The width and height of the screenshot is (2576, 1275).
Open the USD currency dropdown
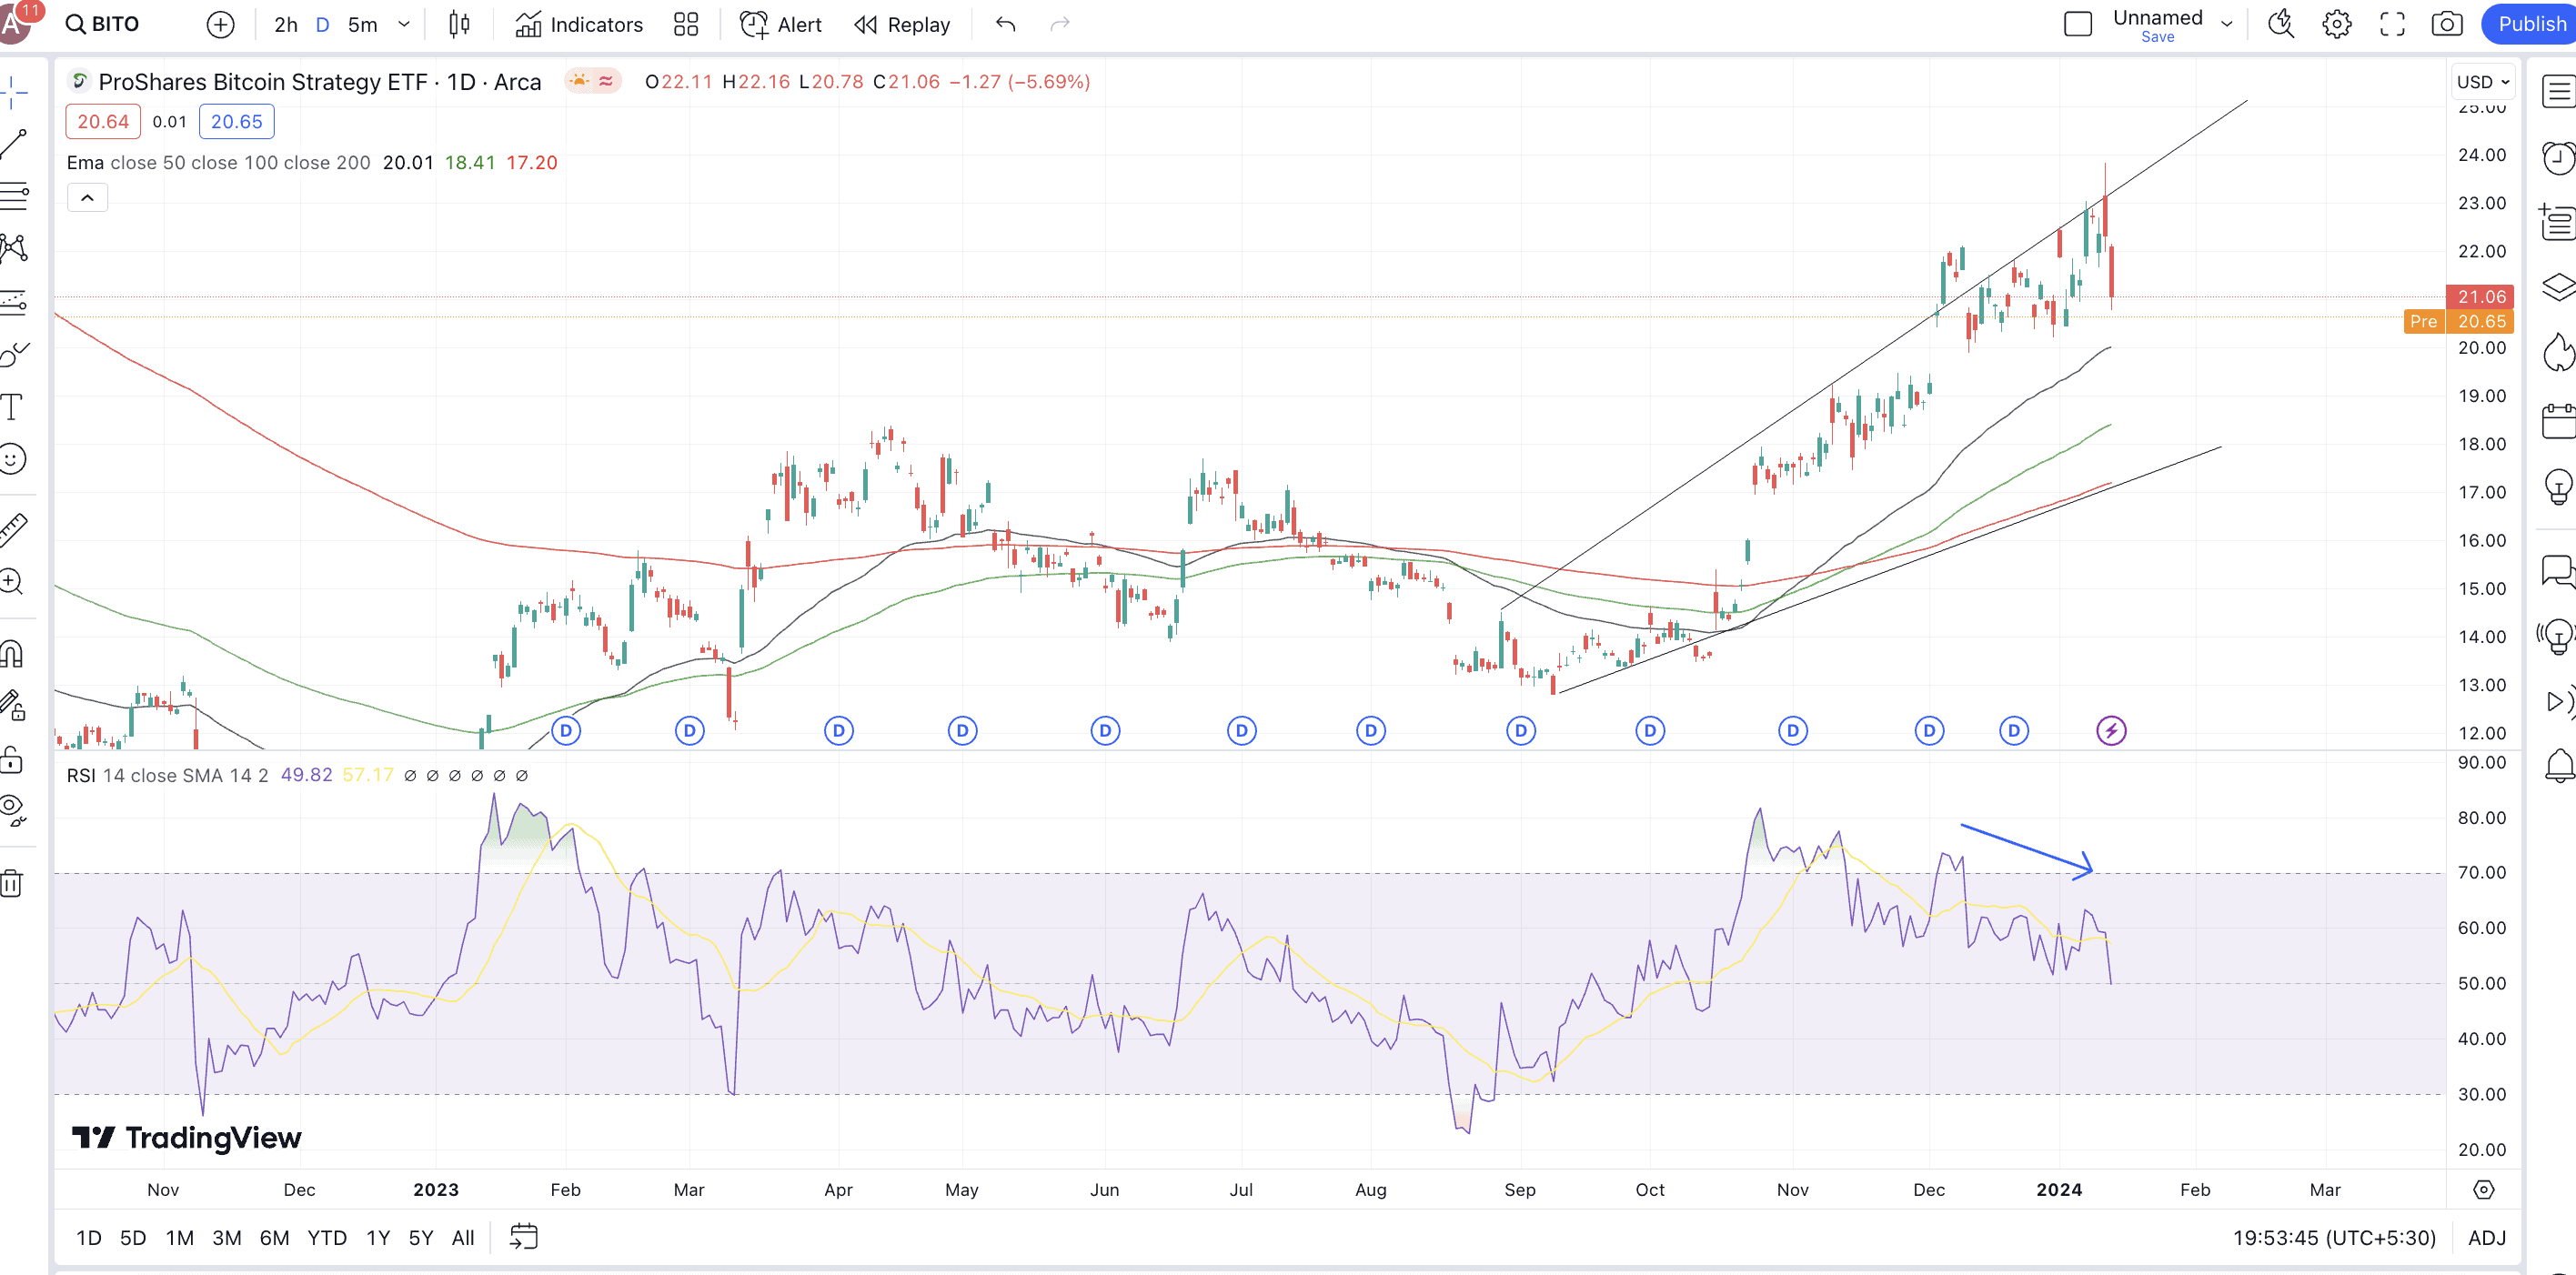coord(2483,82)
